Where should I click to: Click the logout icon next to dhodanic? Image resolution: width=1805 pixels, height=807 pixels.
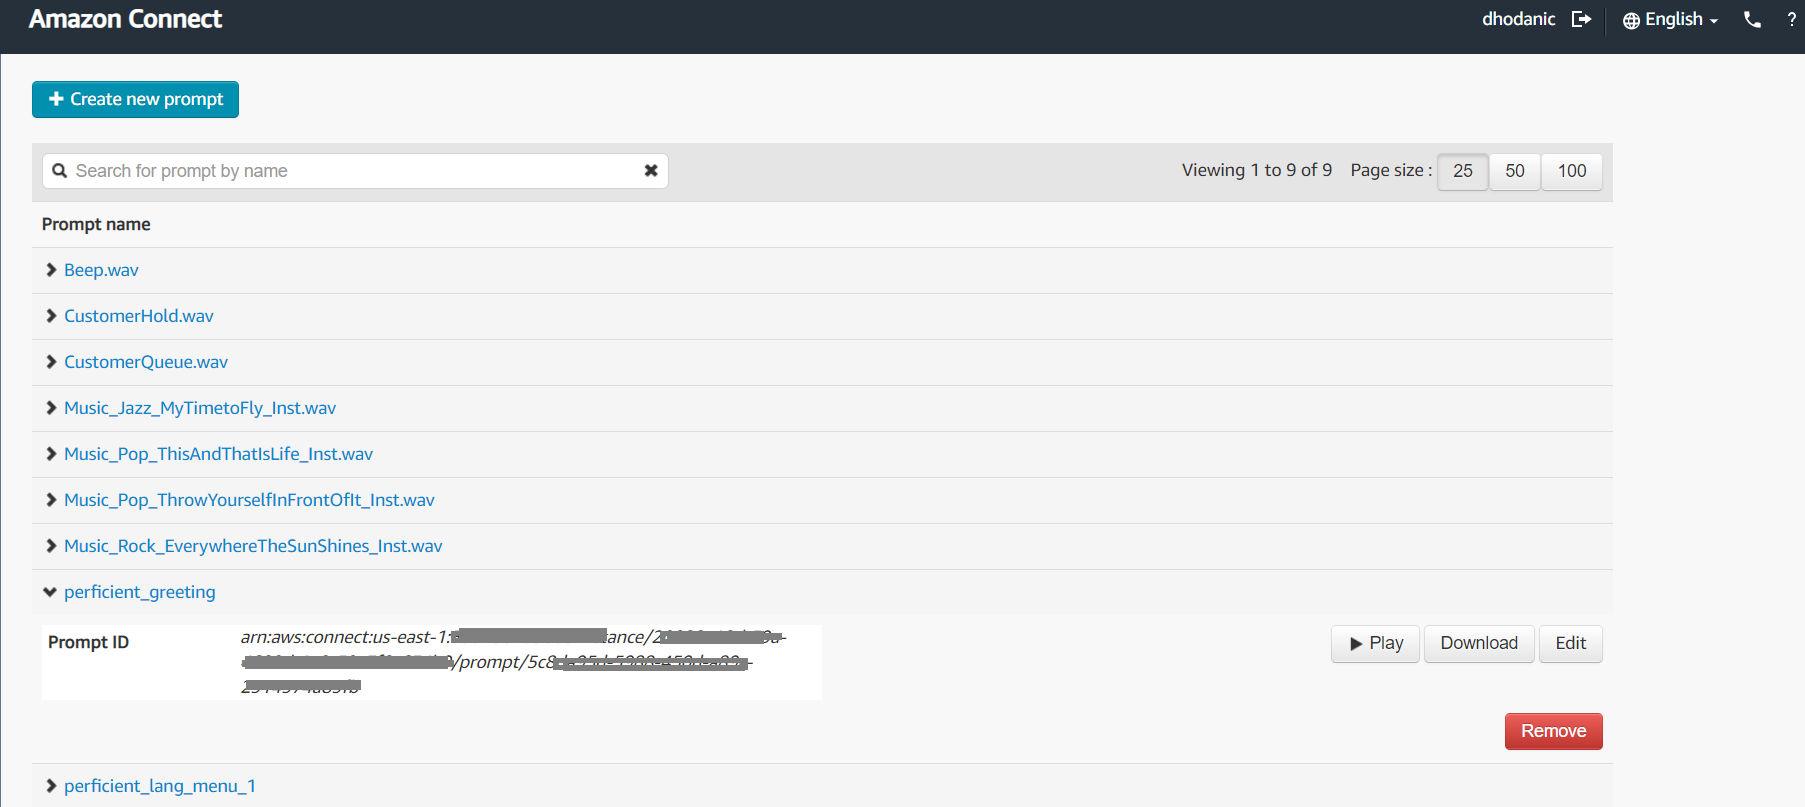click(x=1581, y=19)
